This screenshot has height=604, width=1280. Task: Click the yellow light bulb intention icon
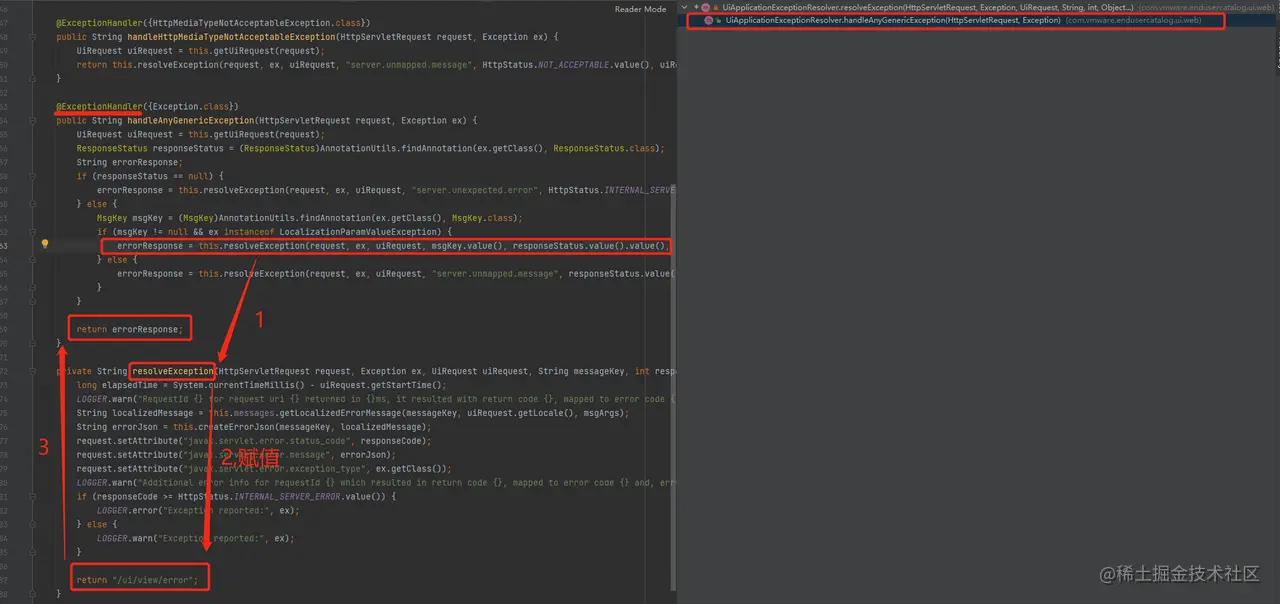pyautogui.click(x=44, y=244)
